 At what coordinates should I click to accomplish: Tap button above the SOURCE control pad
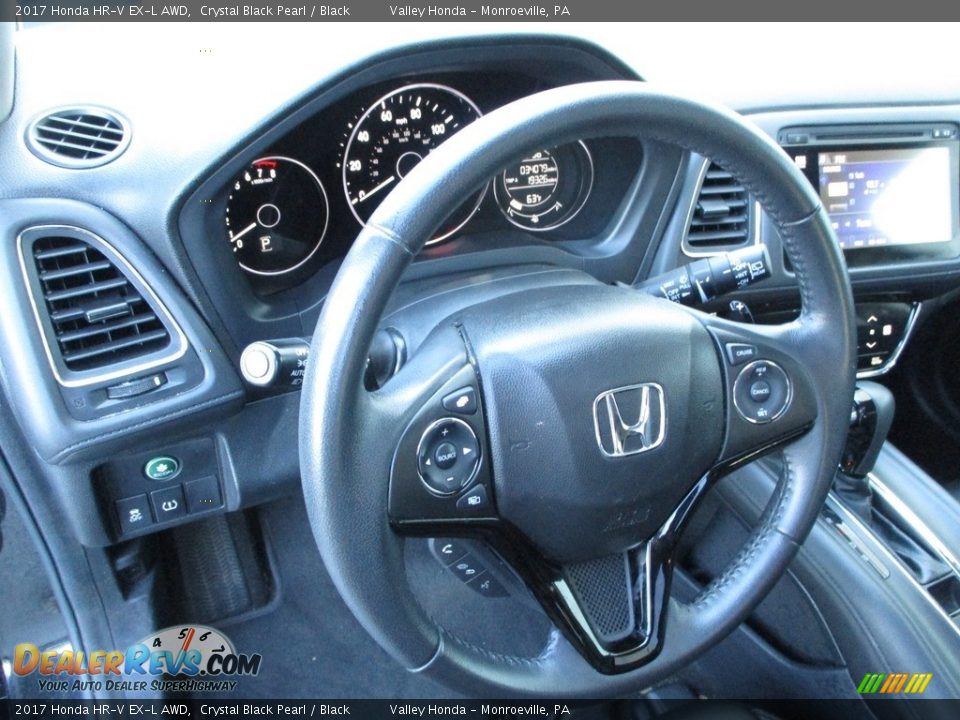coord(461,401)
